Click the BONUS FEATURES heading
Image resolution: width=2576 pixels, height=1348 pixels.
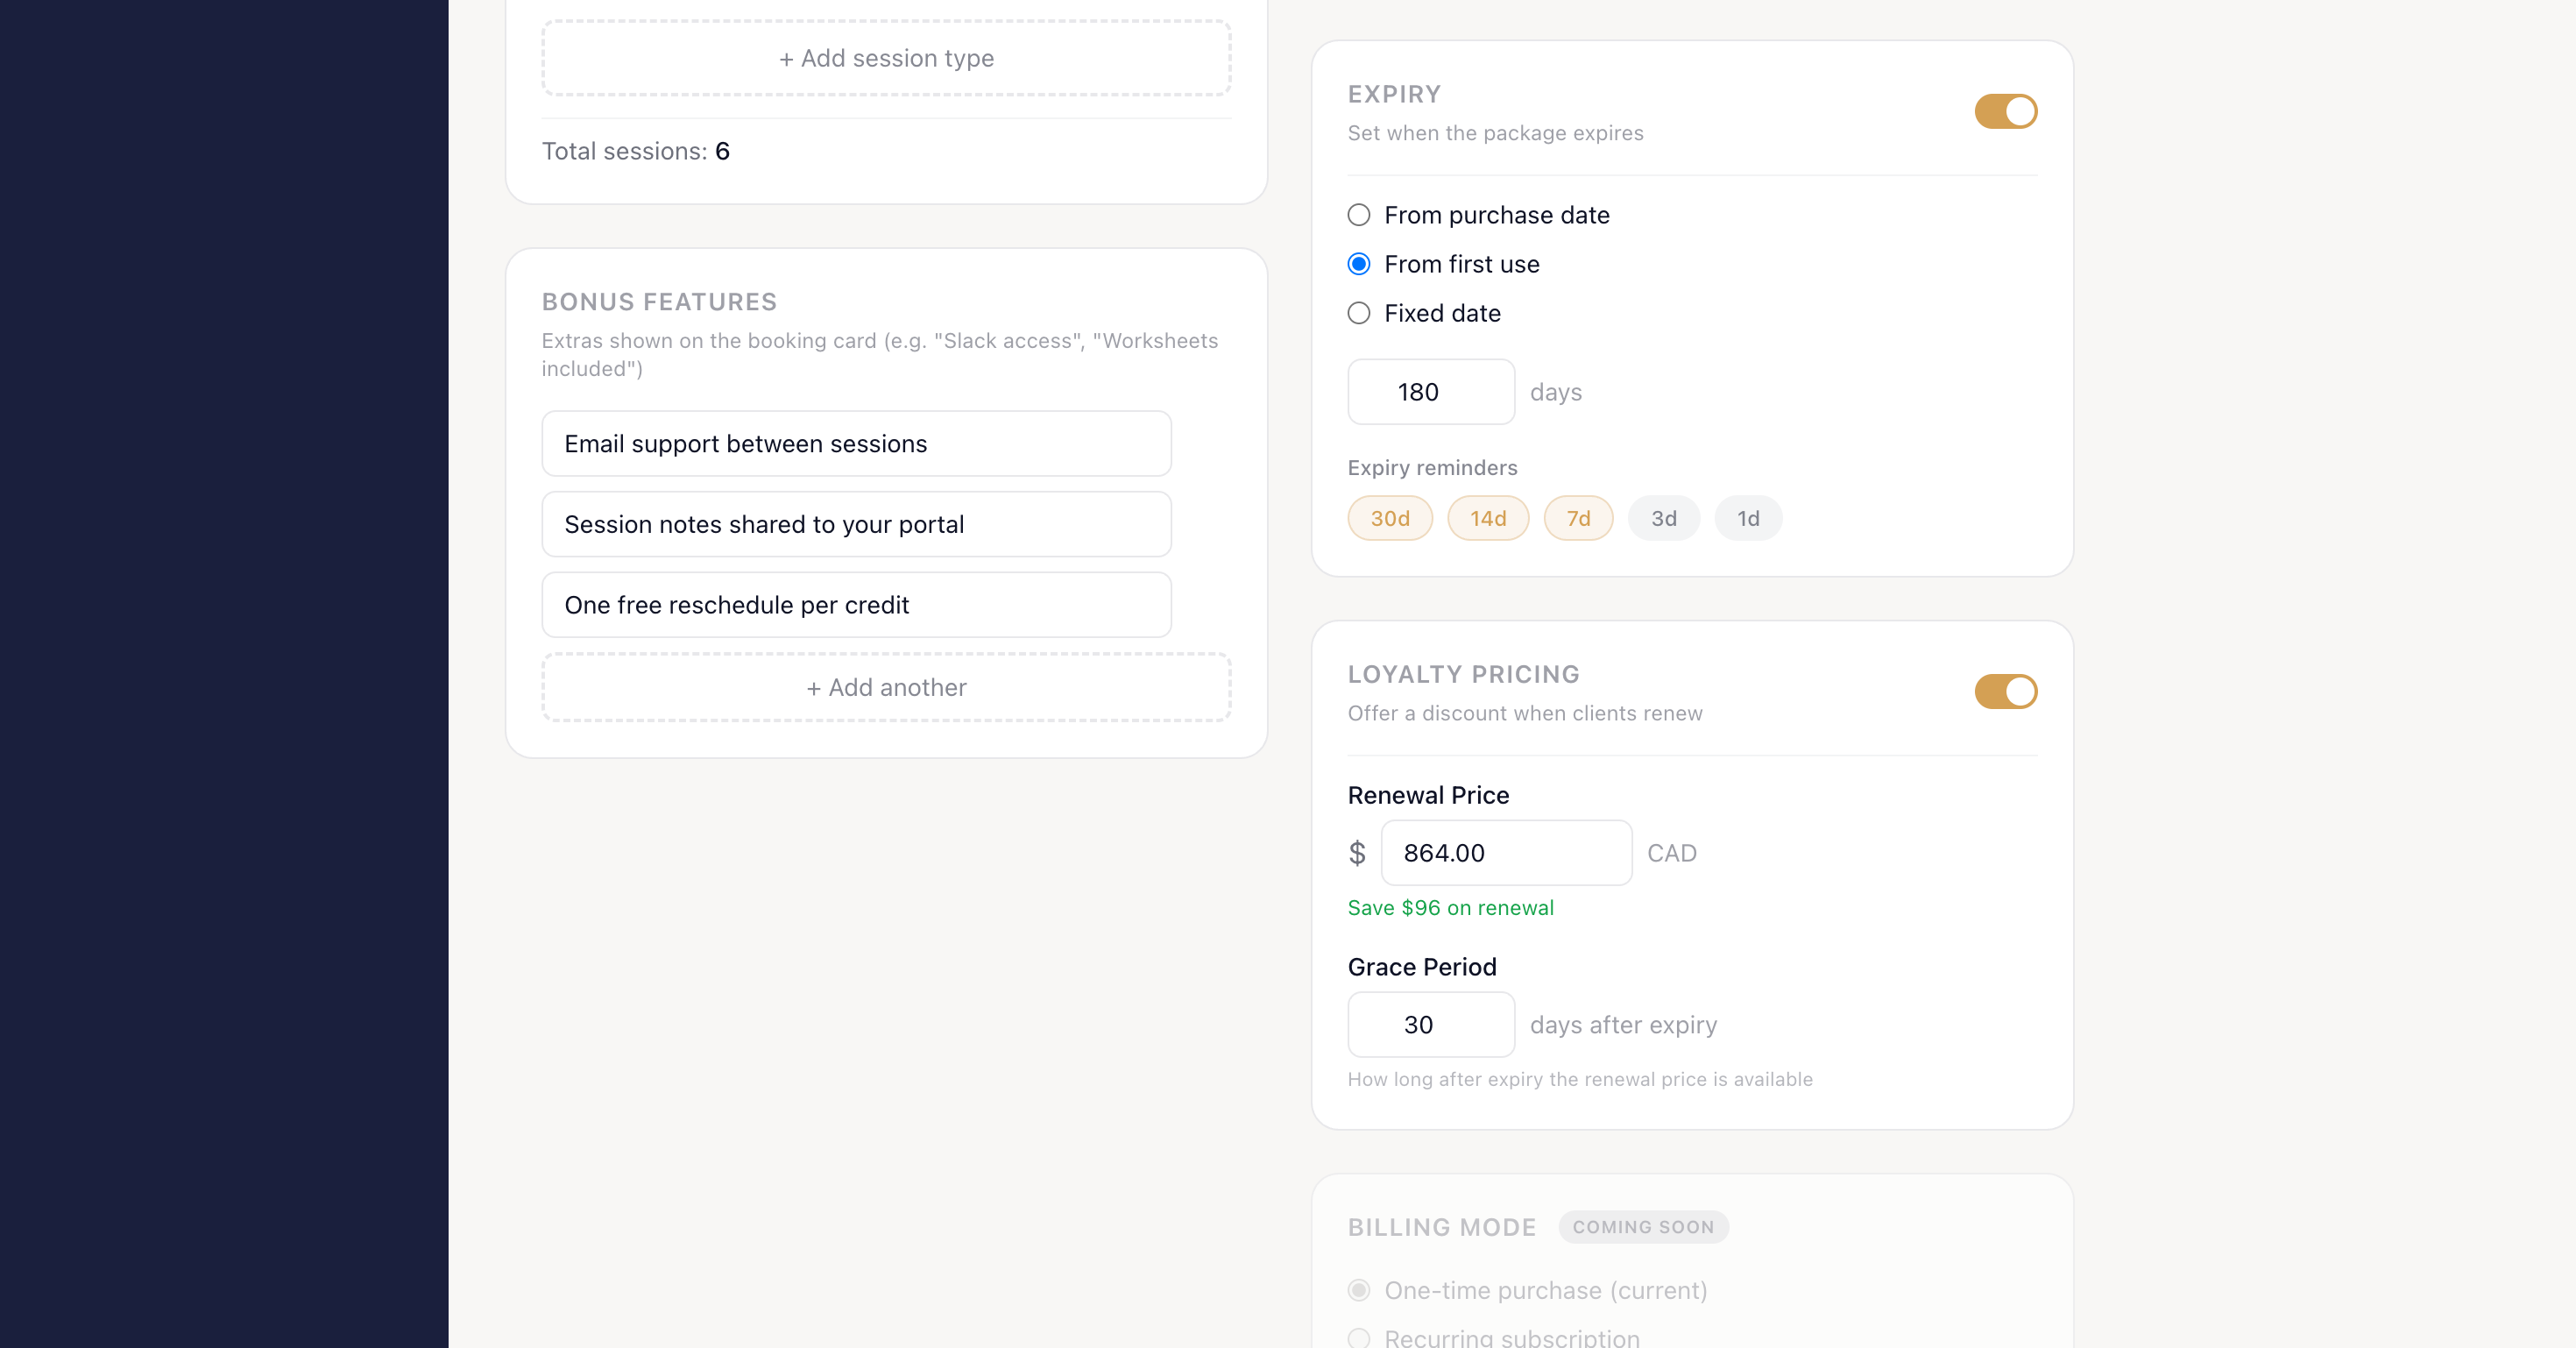[659, 302]
